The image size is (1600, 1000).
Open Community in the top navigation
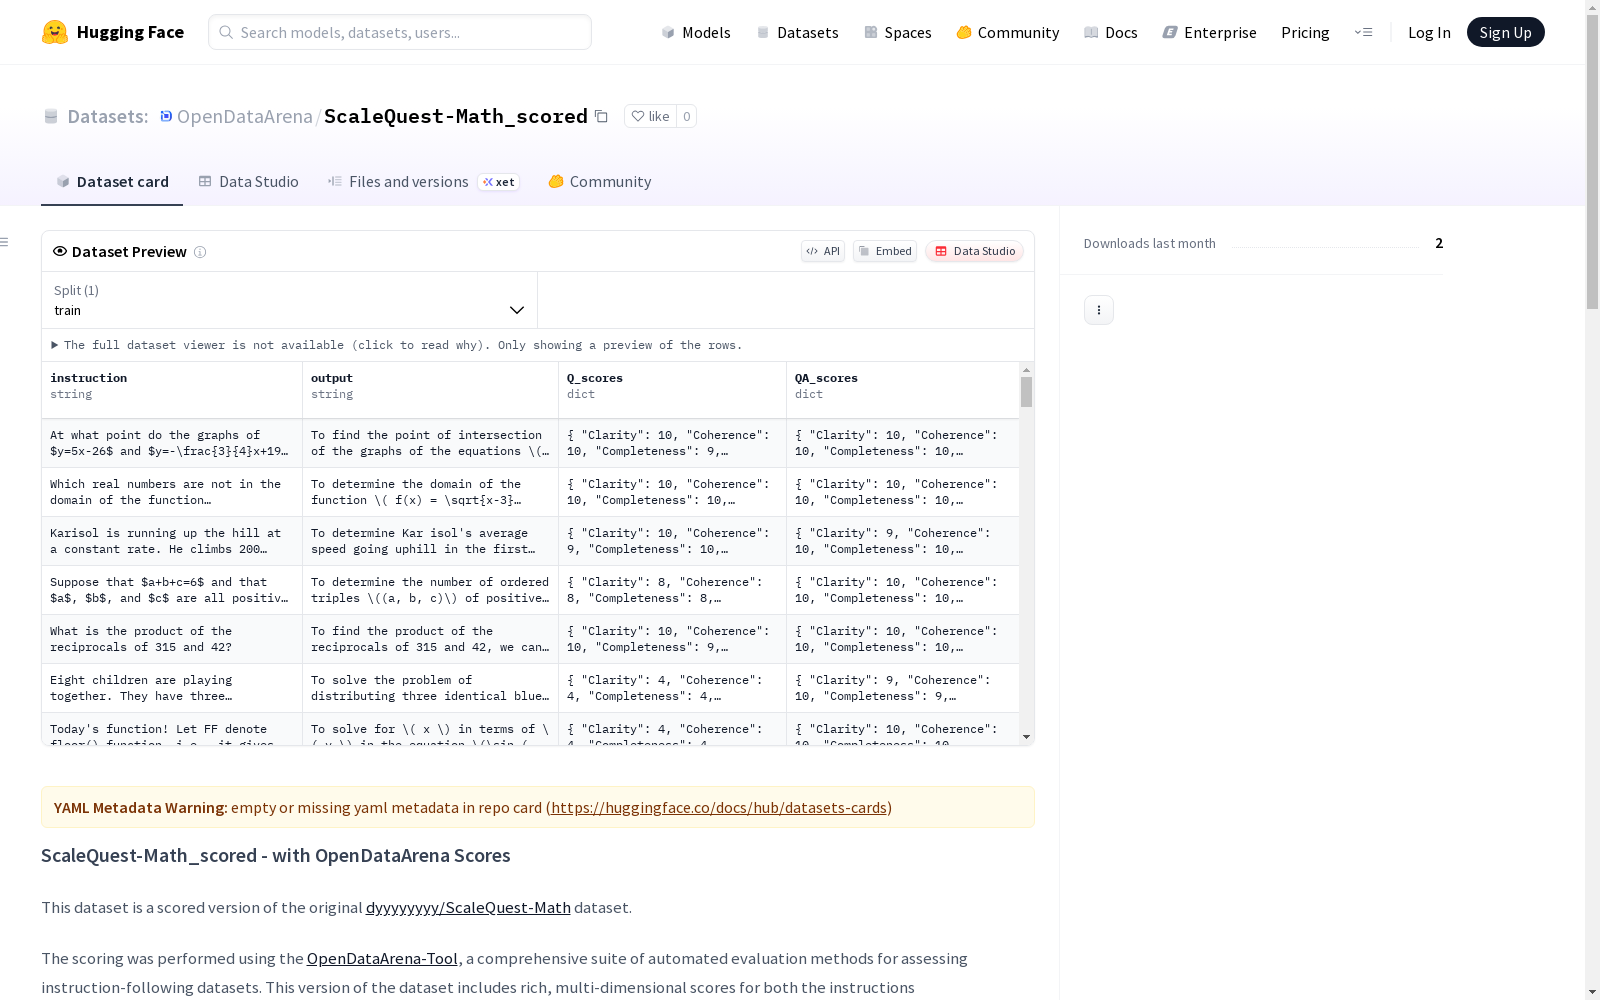pyautogui.click(x=1008, y=32)
